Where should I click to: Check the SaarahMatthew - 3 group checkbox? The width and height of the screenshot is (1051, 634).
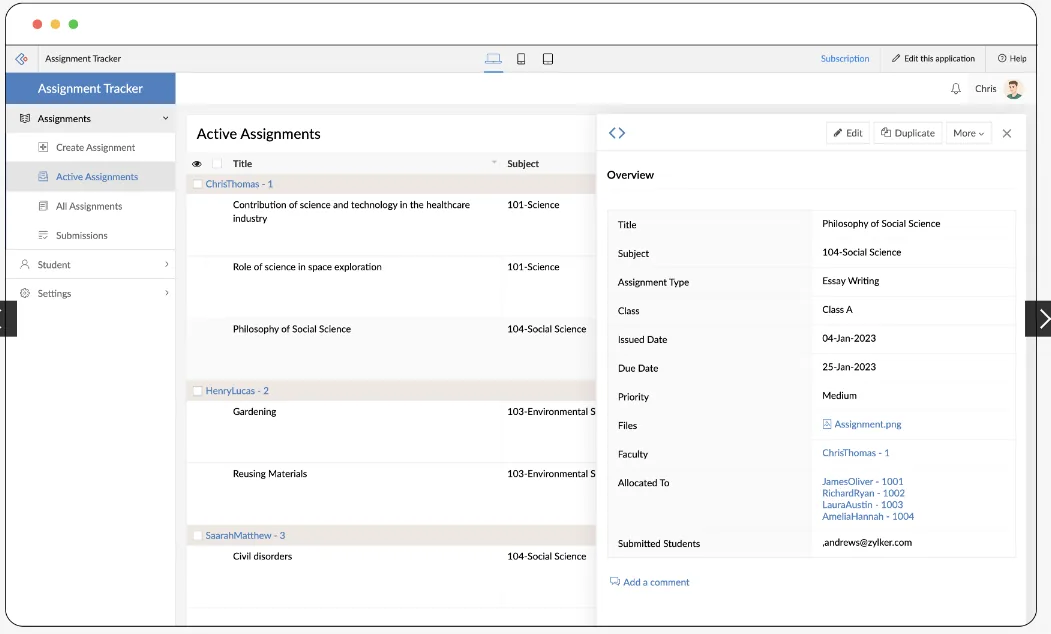click(x=198, y=535)
